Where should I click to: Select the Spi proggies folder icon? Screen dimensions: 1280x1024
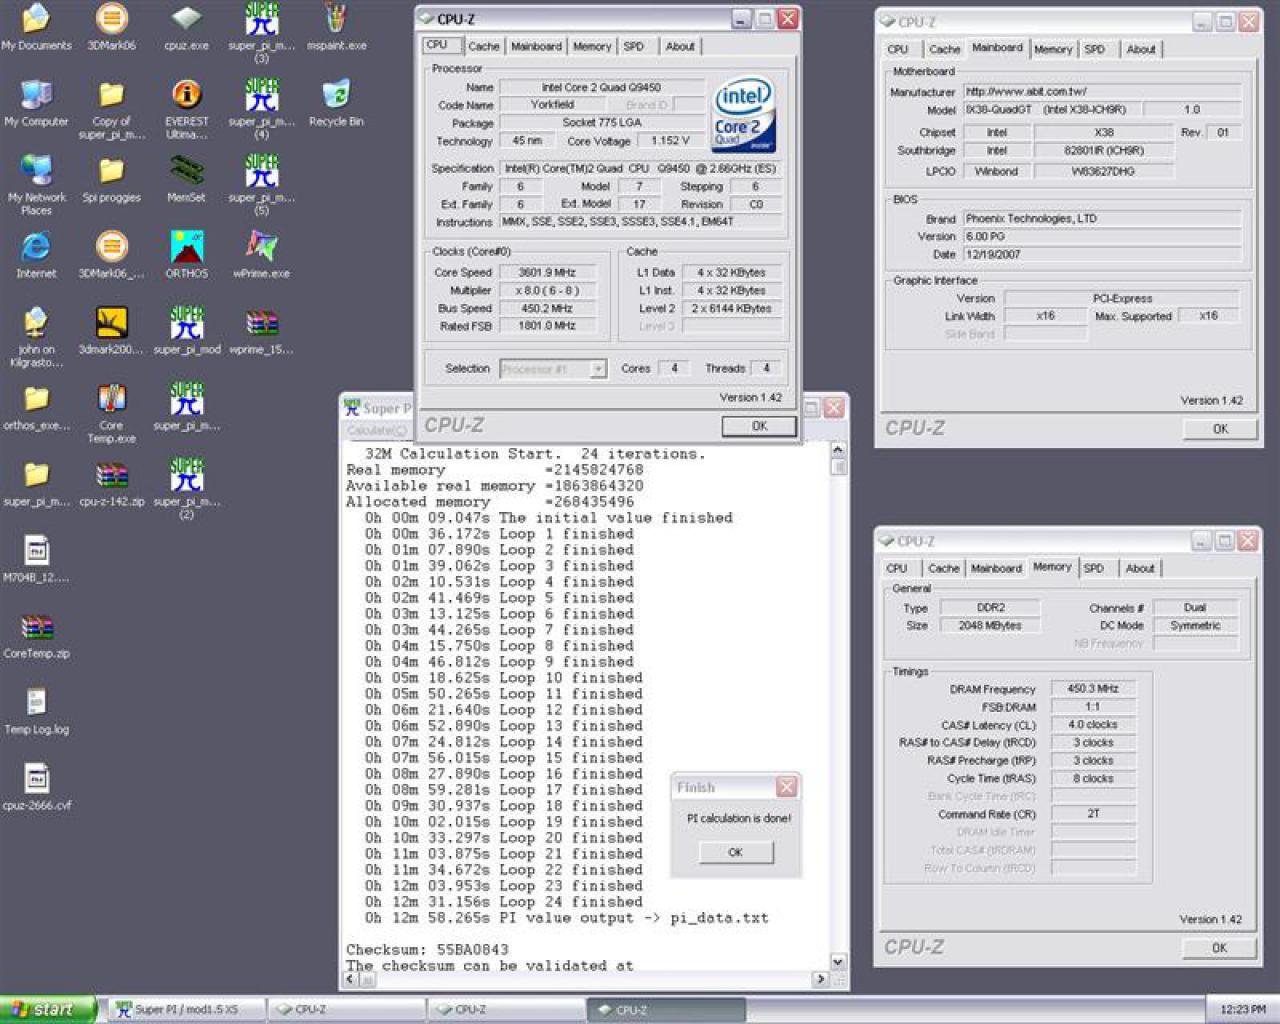click(x=111, y=179)
